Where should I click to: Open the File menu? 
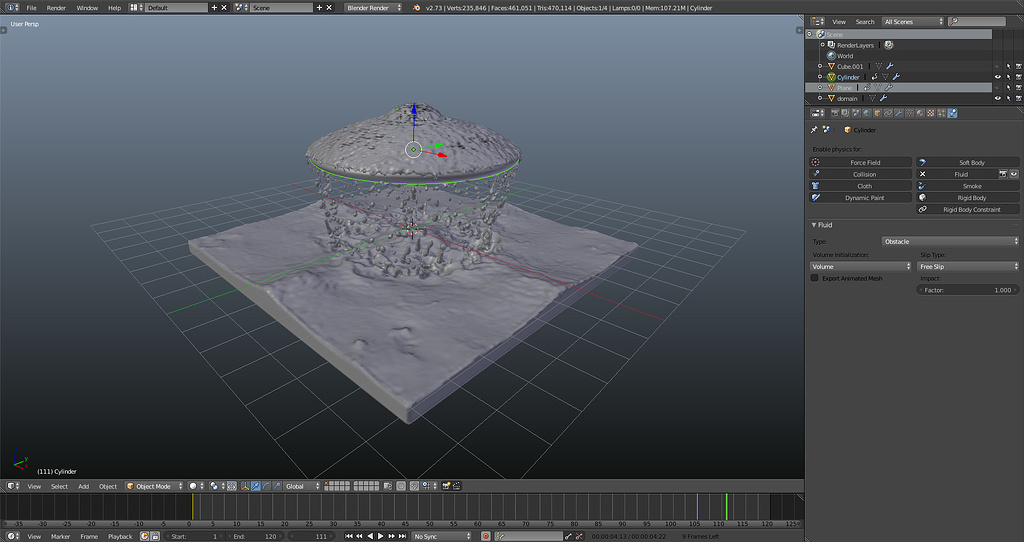coord(31,8)
